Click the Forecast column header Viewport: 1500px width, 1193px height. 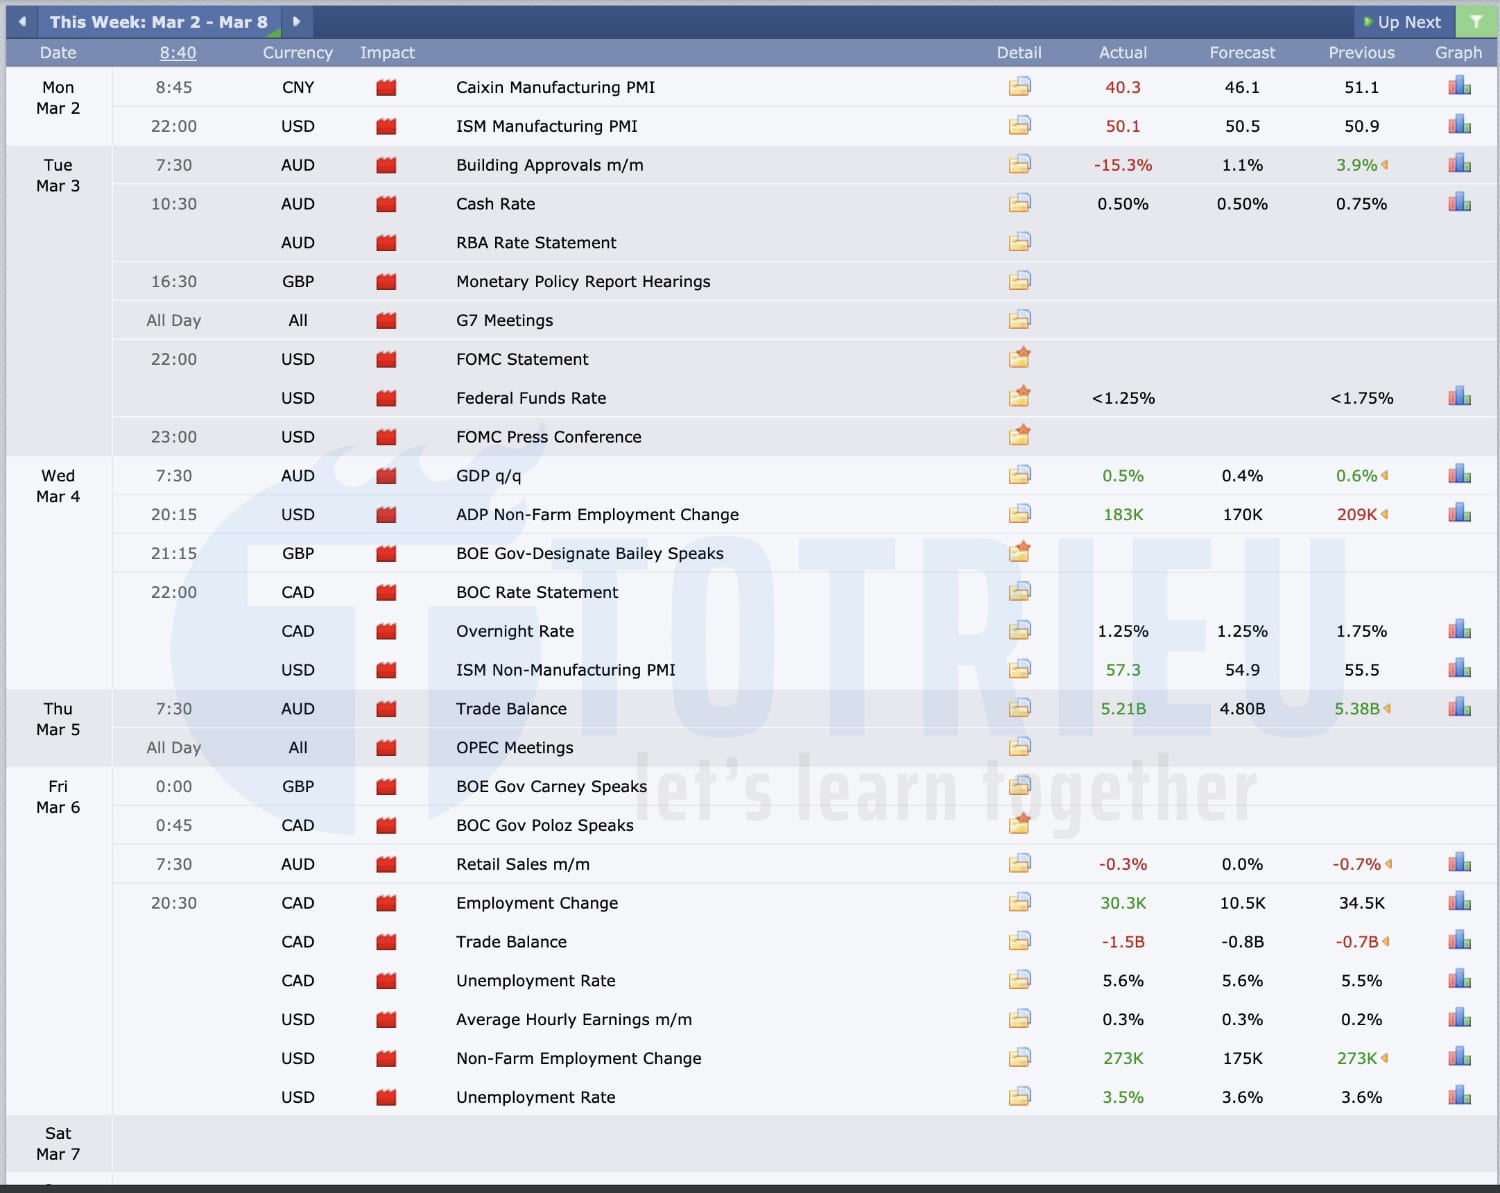tap(1242, 53)
